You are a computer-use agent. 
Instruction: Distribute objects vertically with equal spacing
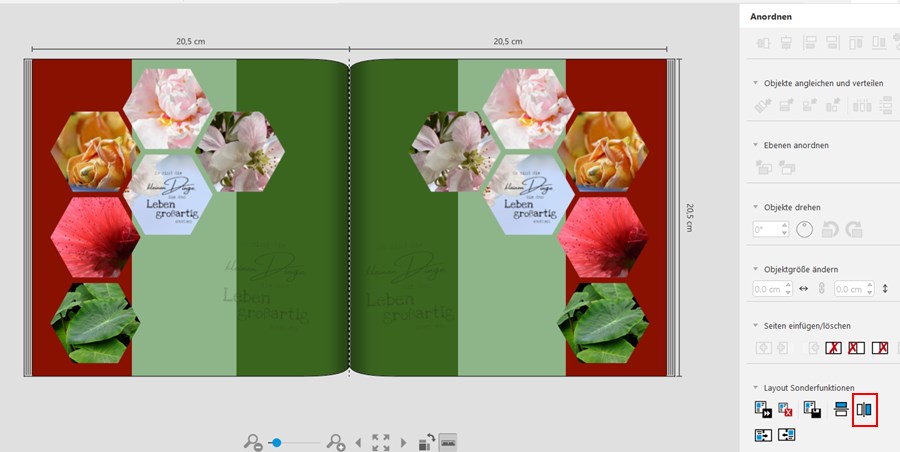(x=886, y=106)
